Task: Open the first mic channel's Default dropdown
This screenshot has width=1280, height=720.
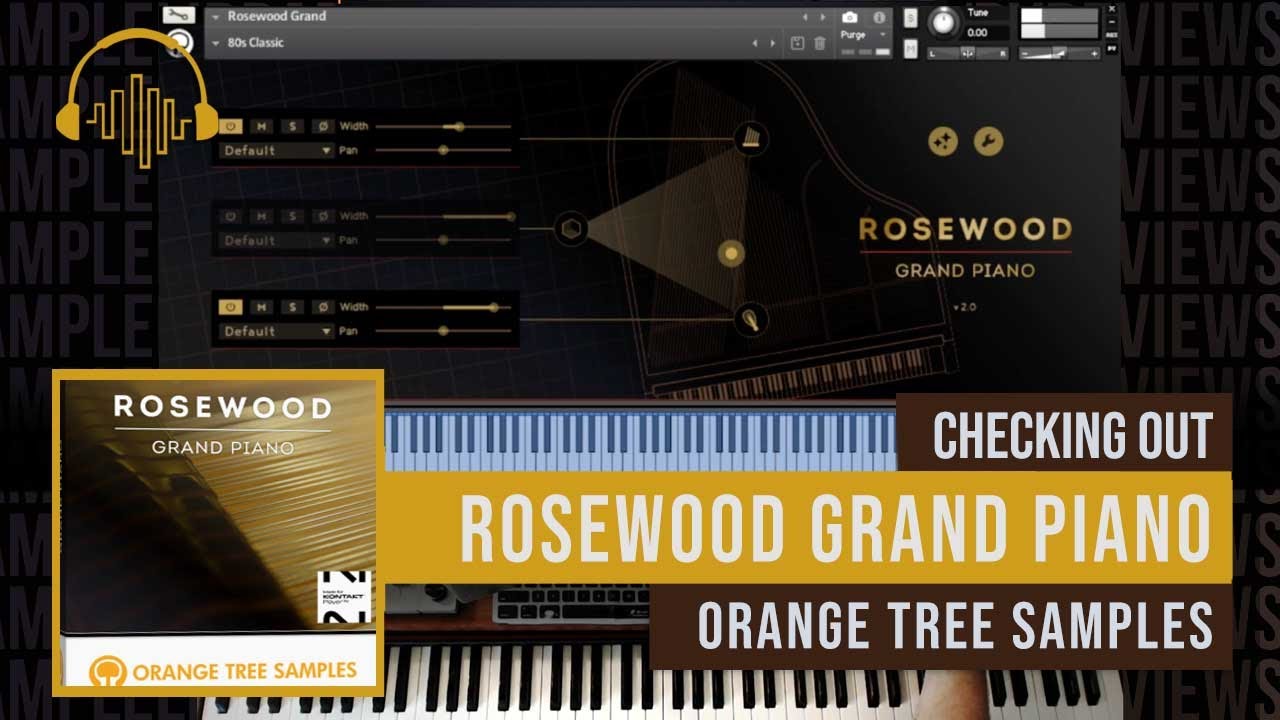Action: pos(277,150)
